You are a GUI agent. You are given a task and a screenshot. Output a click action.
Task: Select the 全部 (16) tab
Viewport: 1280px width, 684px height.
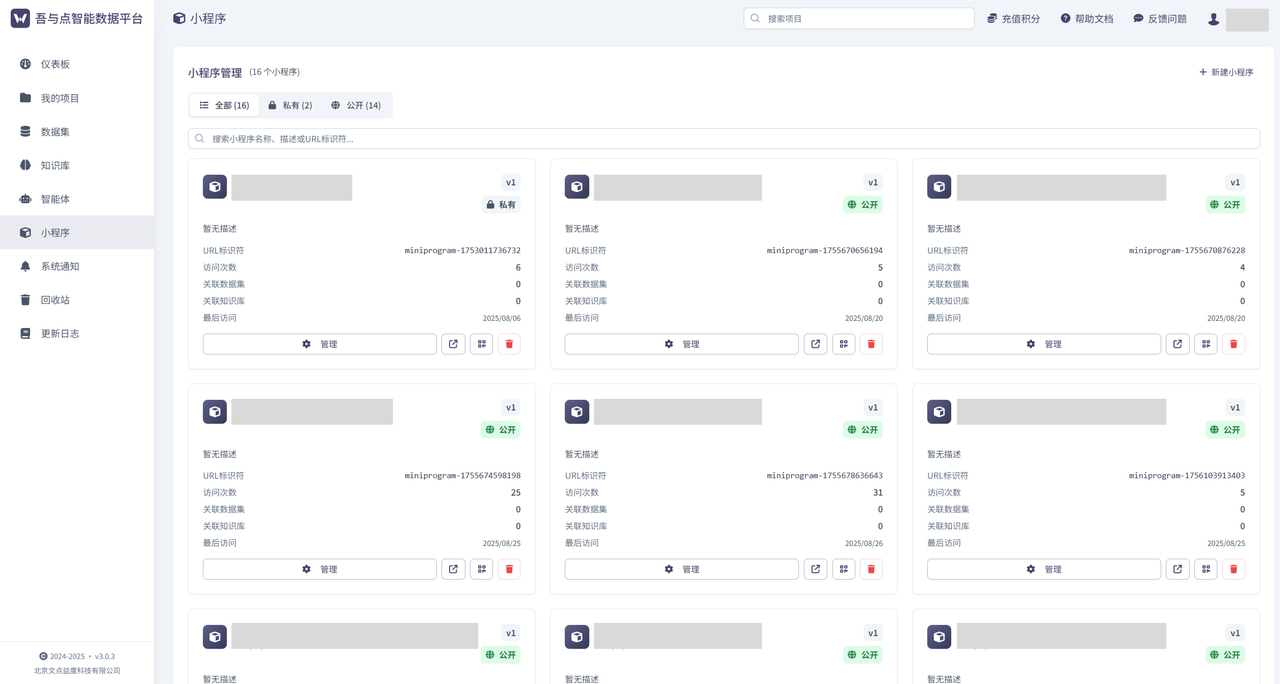coord(224,105)
